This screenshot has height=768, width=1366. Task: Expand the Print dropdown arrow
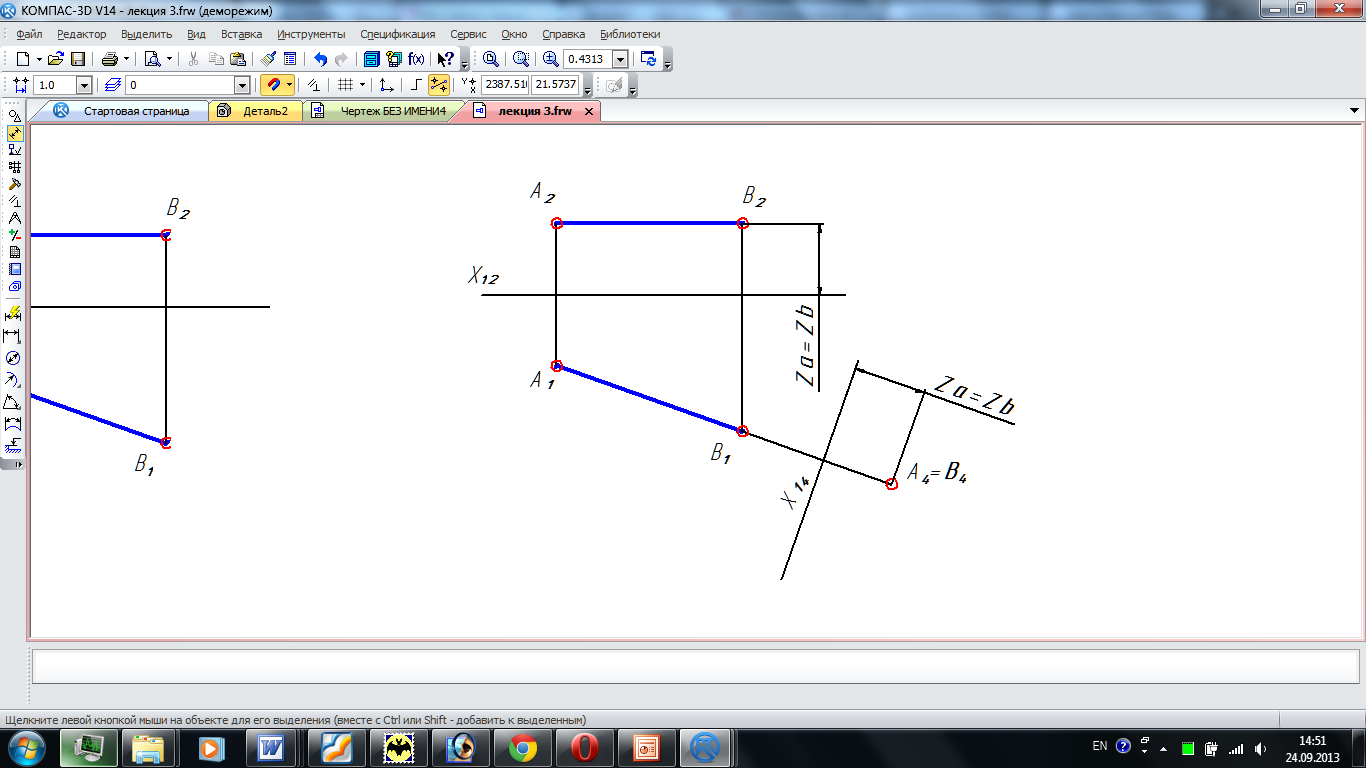point(127,59)
